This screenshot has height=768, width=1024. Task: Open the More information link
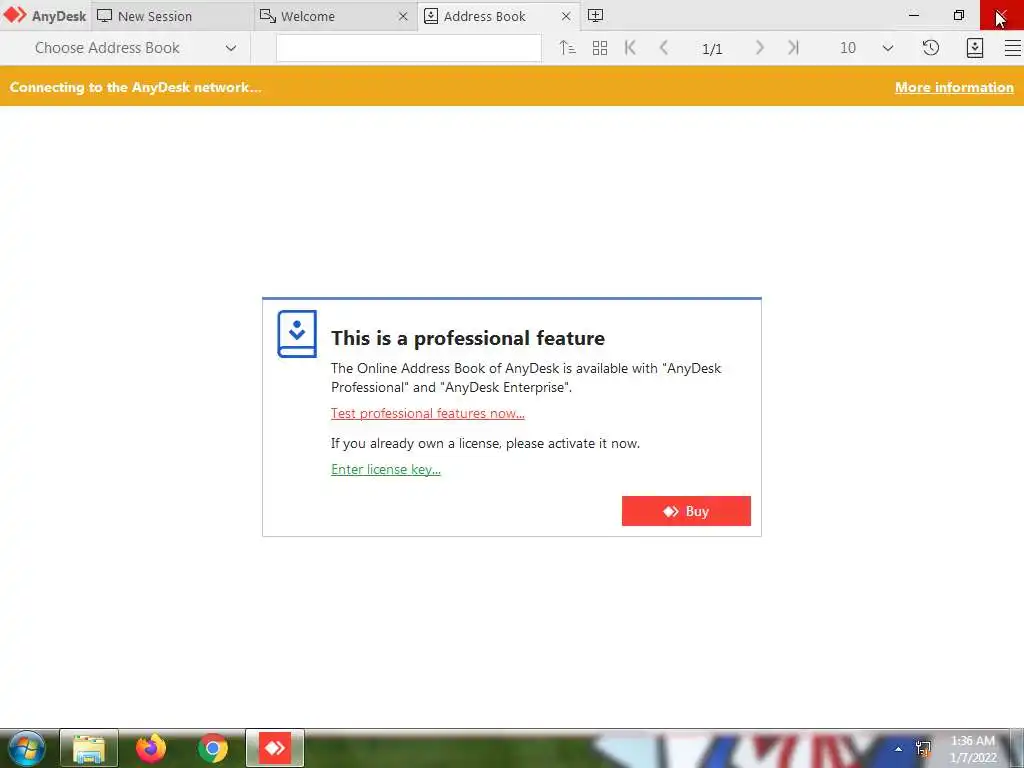click(954, 88)
